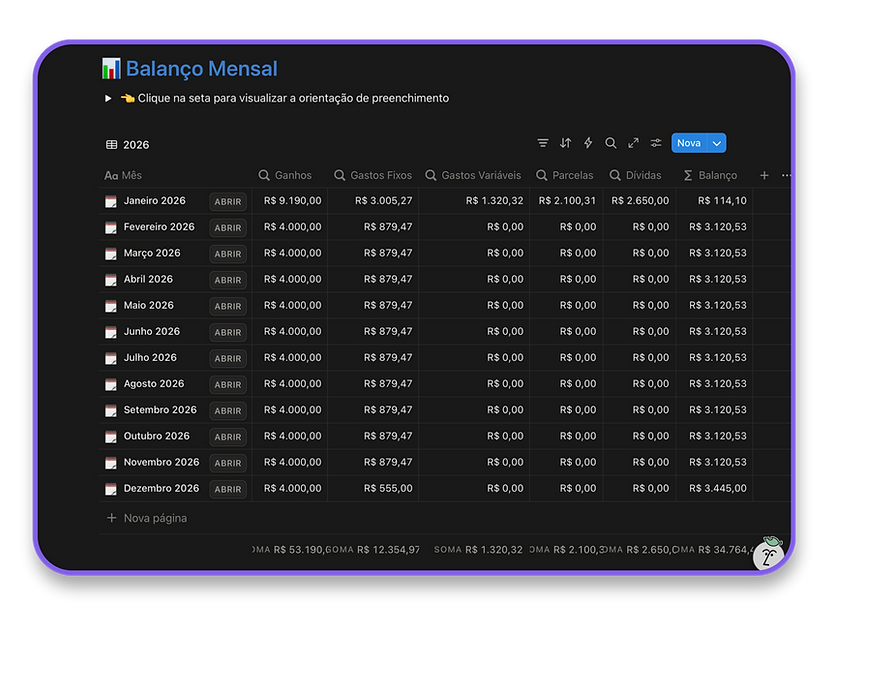This screenshot has width=895, height=691.
Task: Open the Maio 2026 row title
Action: click(148, 305)
